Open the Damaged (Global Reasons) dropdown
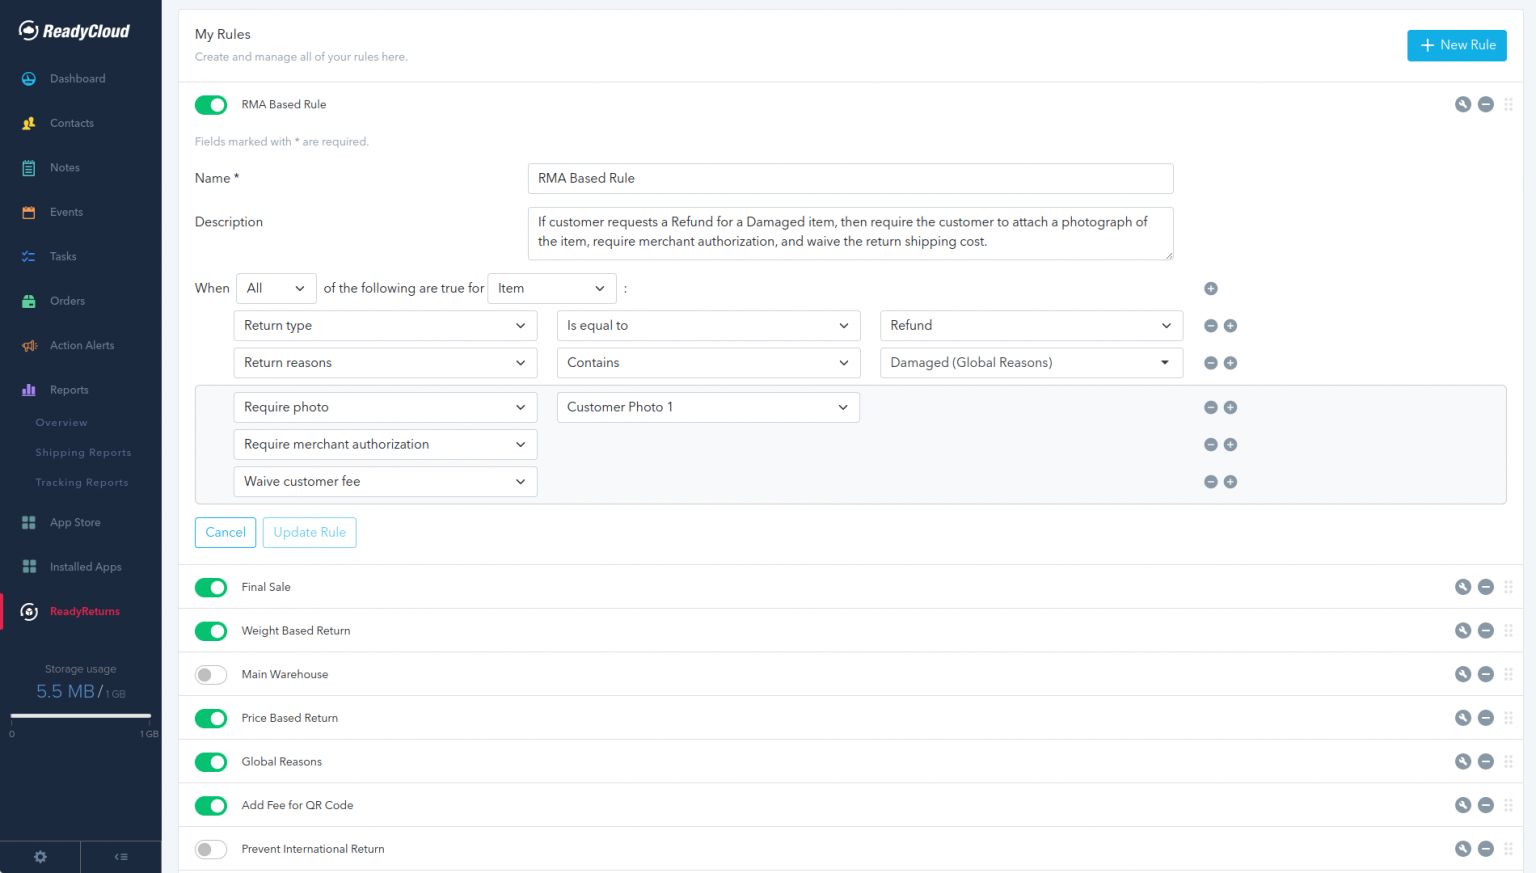This screenshot has width=1536, height=873. 1030,363
